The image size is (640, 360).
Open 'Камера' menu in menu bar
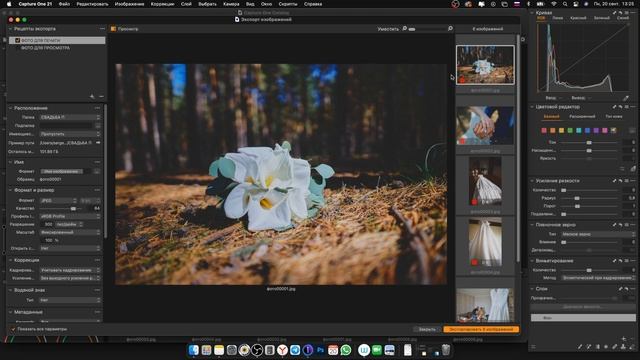231,4
